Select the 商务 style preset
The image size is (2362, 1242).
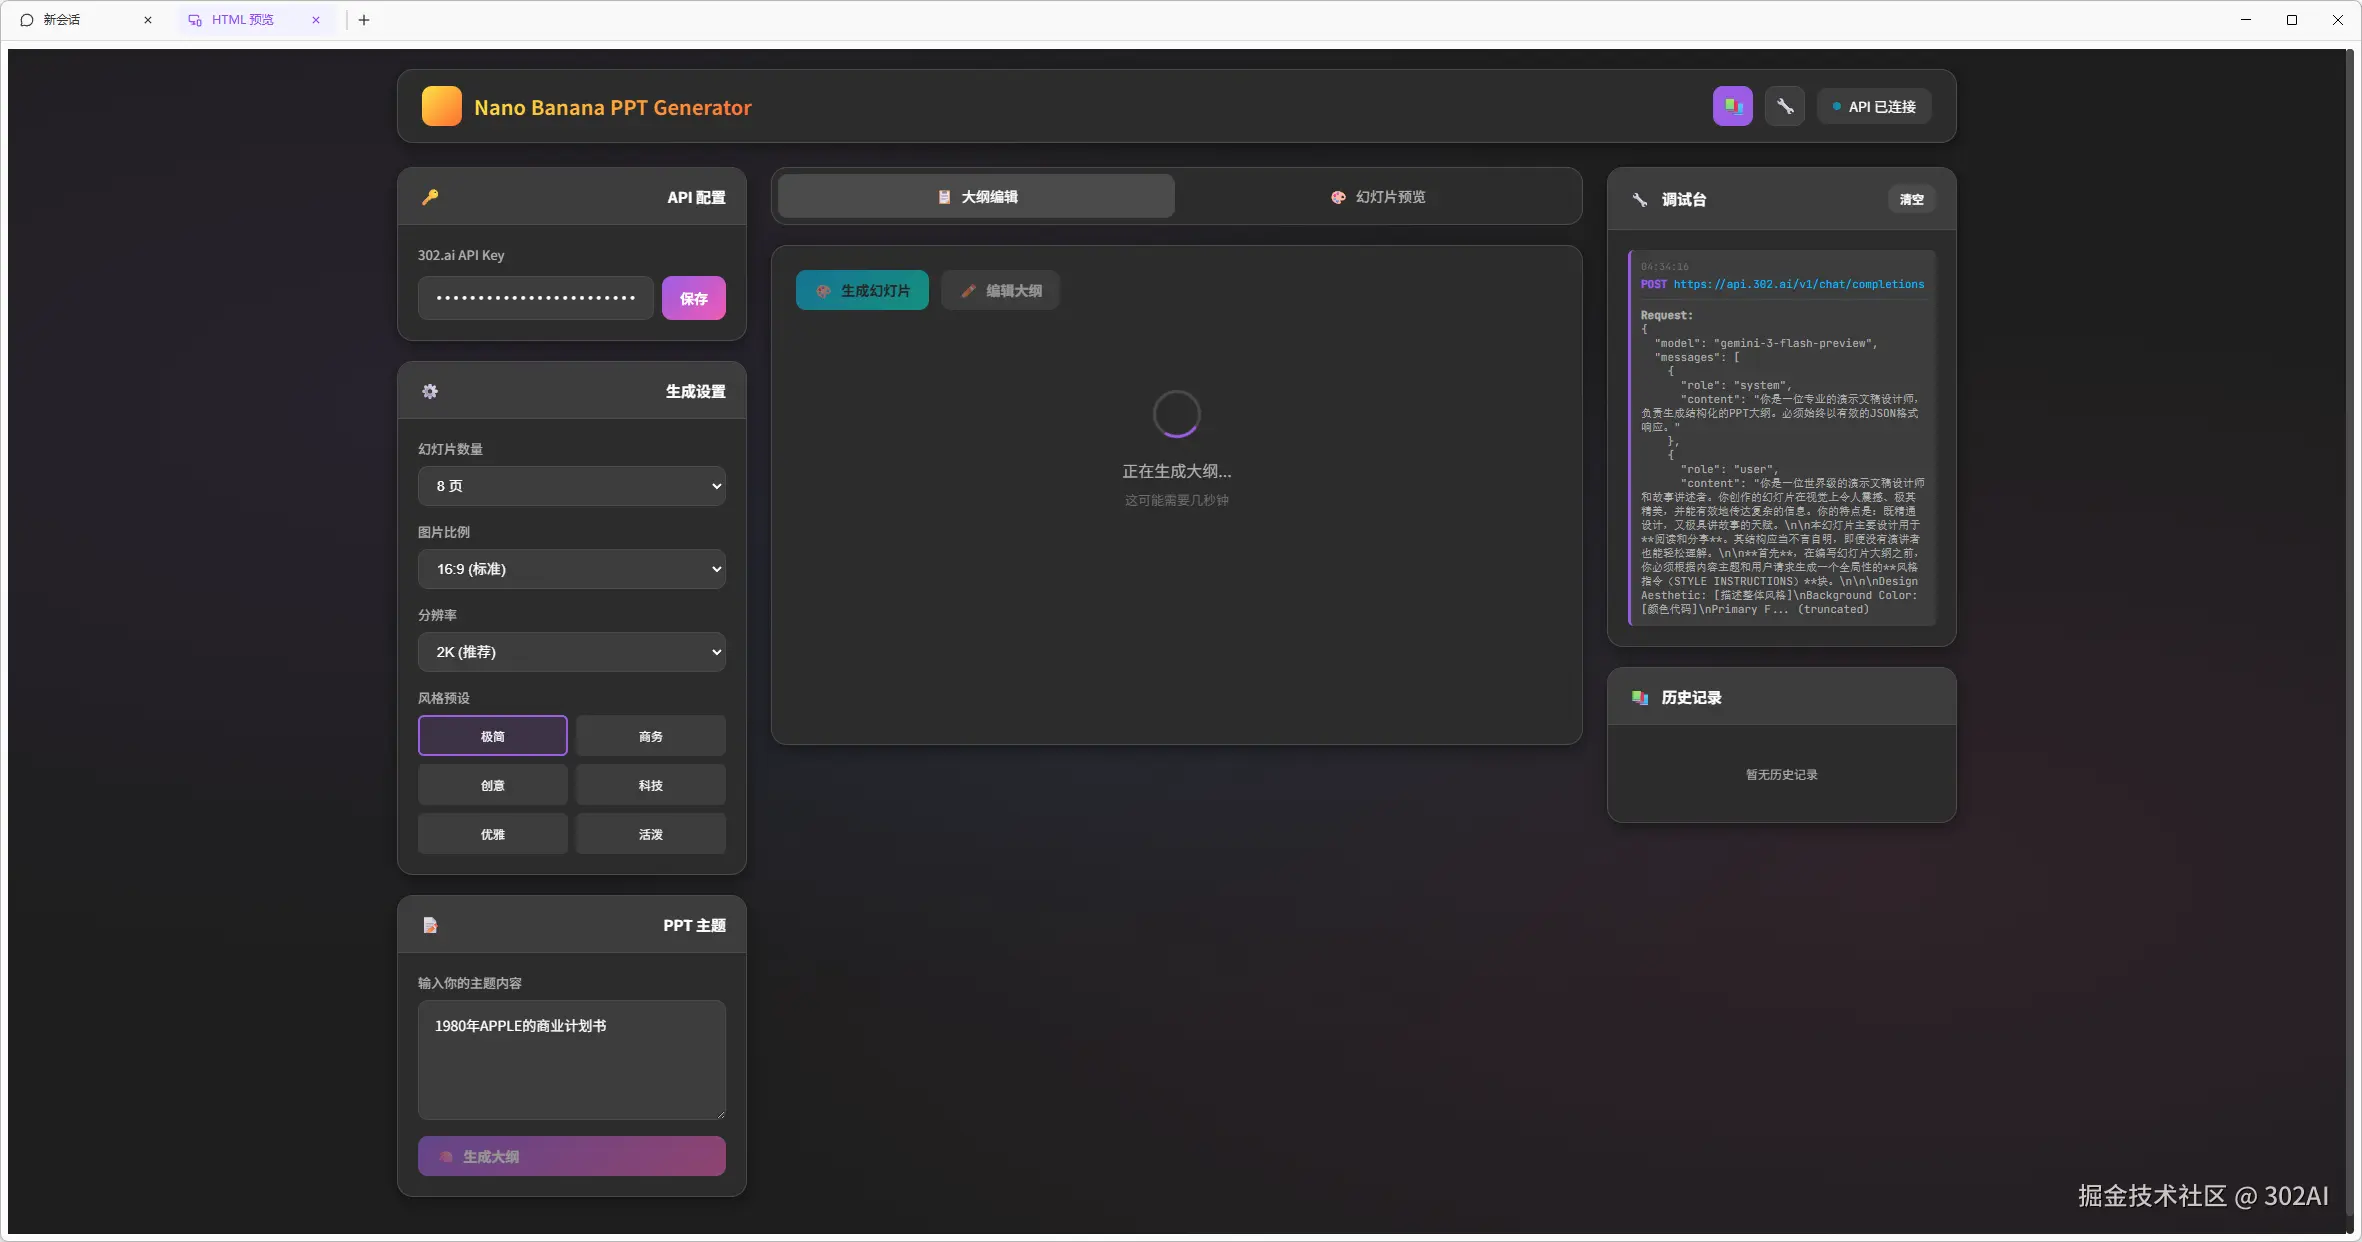pyautogui.click(x=650, y=736)
